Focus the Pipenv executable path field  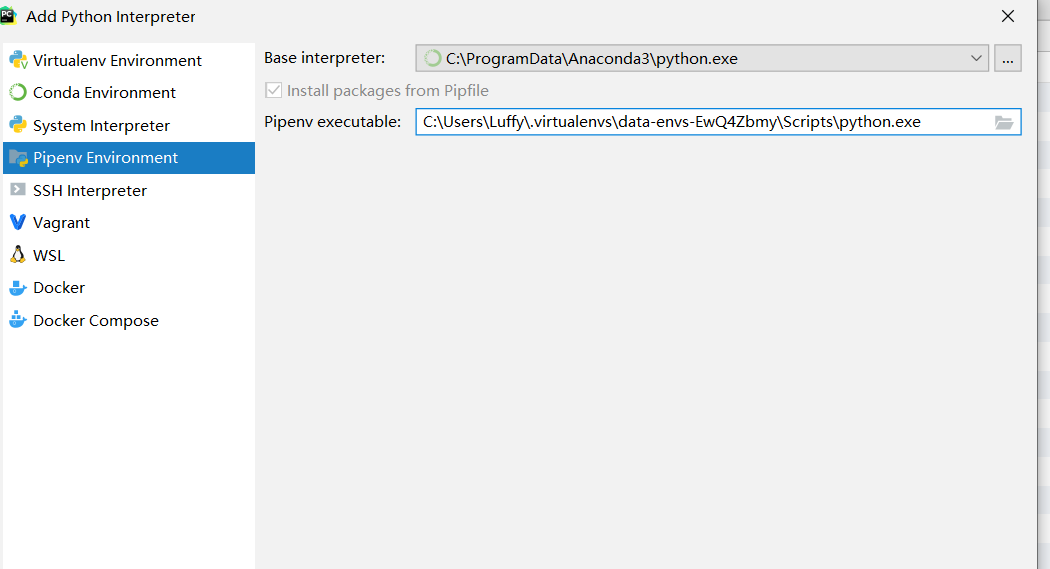[718, 122]
